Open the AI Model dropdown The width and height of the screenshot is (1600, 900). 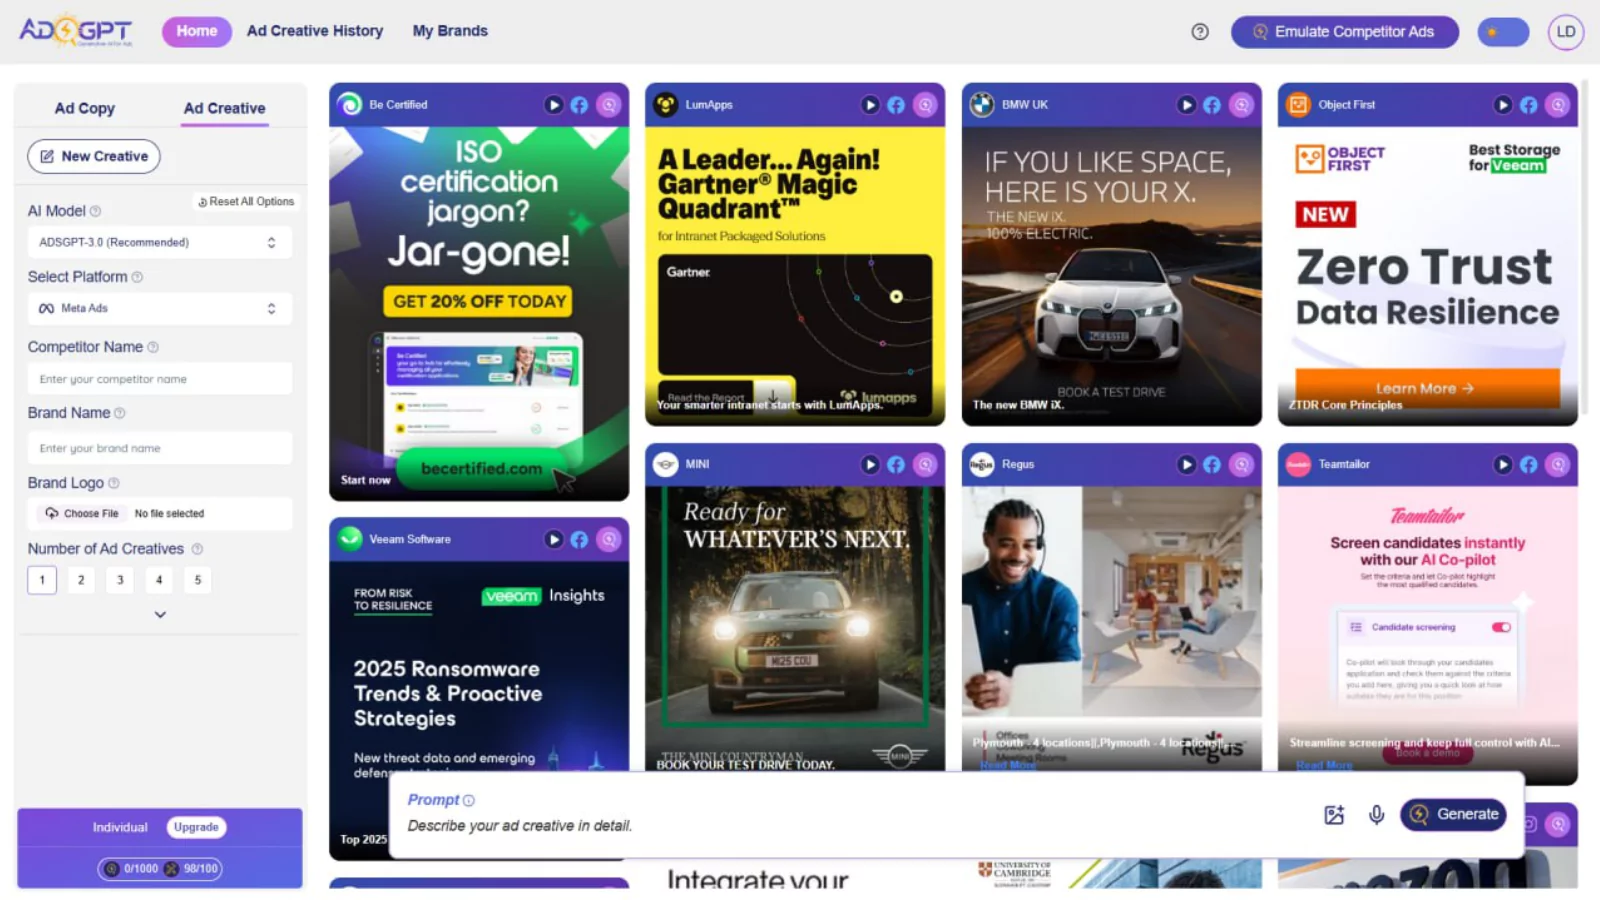(159, 243)
